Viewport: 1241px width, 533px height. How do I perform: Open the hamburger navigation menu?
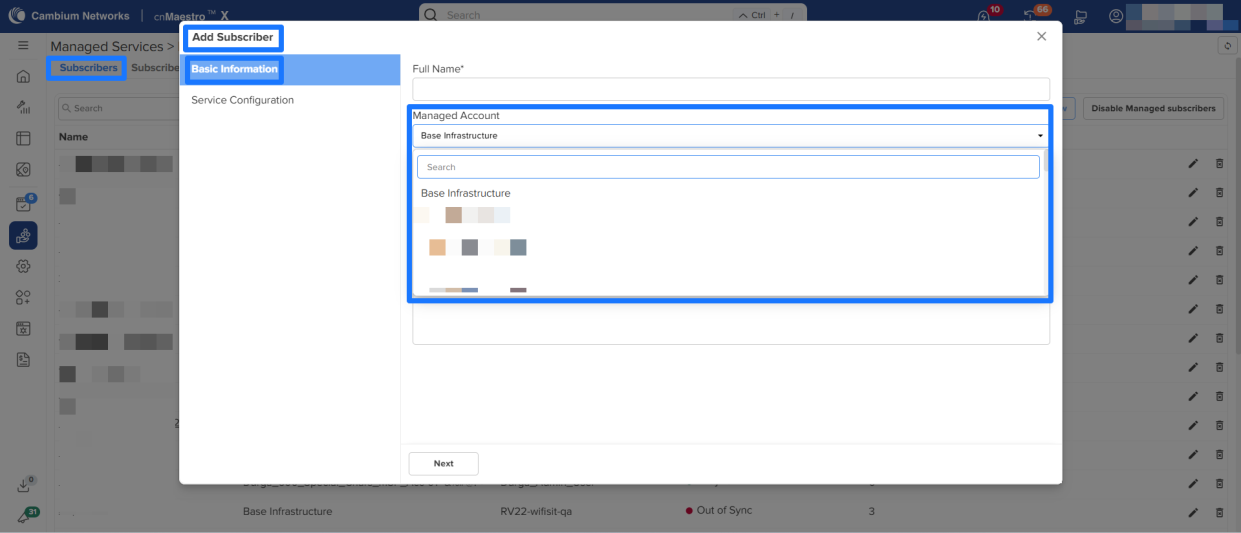click(x=23, y=46)
